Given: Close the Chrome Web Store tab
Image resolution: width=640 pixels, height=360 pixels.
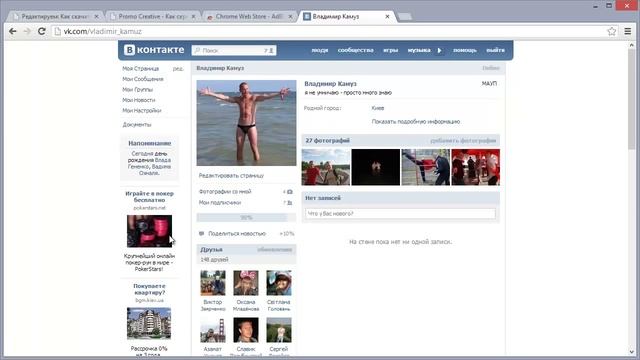Looking at the screenshot, I should 290,16.
